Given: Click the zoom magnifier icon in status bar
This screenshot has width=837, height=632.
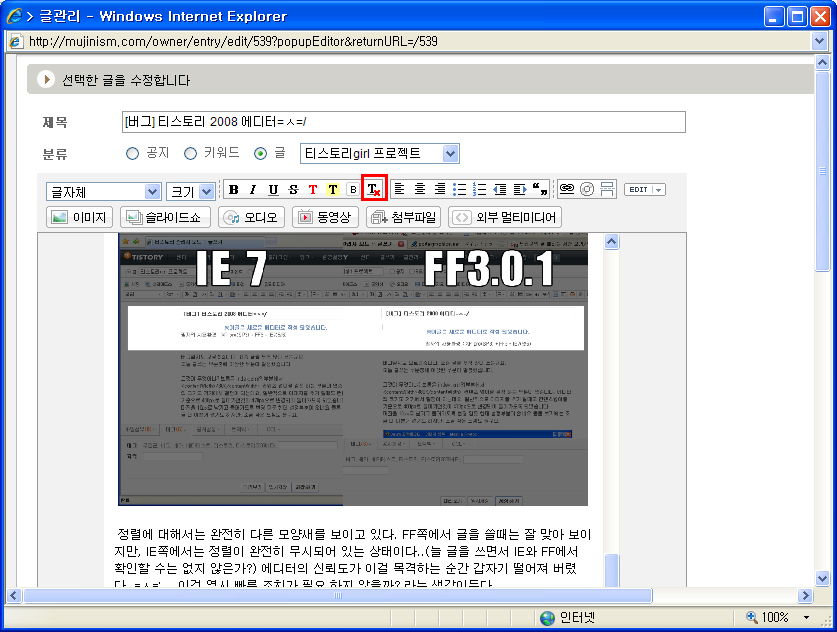Looking at the screenshot, I should click(x=752, y=617).
